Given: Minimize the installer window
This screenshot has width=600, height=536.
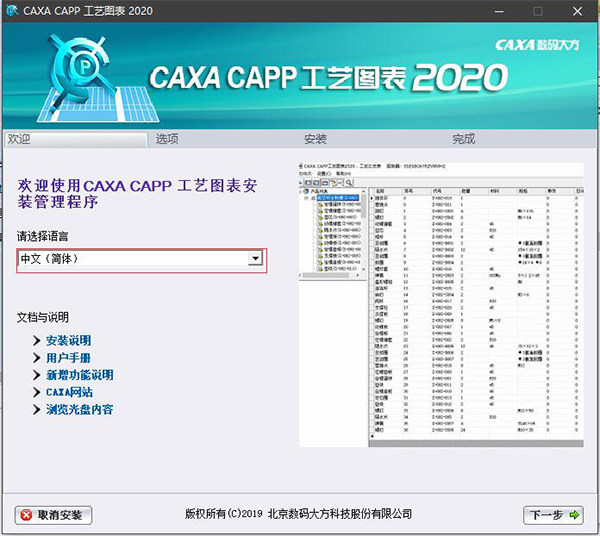Looking at the screenshot, I should pyautogui.click(x=494, y=12).
